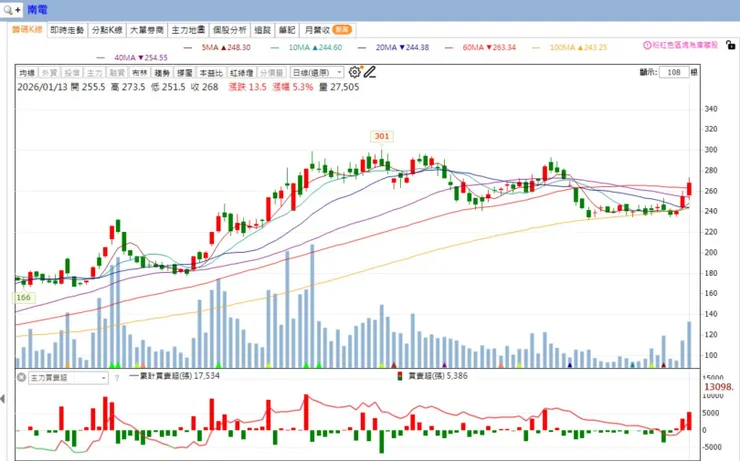740x461 pixels.
Task: Click the 10MA legend entry
Action: click(x=306, y=47)
